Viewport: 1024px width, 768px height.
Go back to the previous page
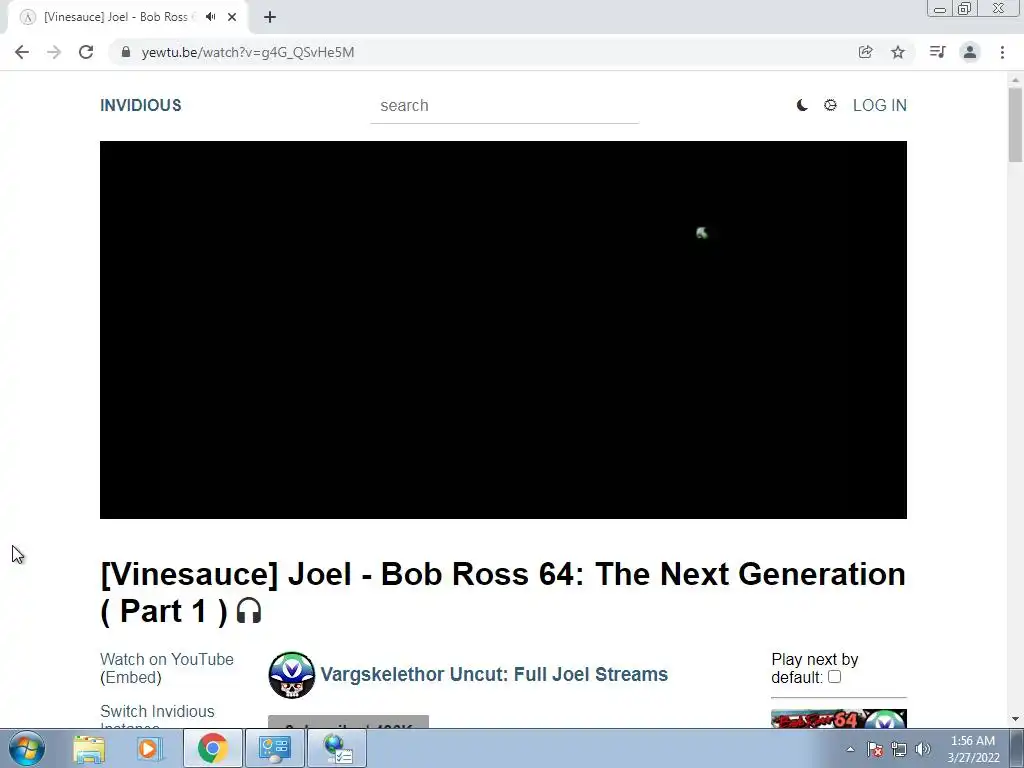[x=22, y=52]
